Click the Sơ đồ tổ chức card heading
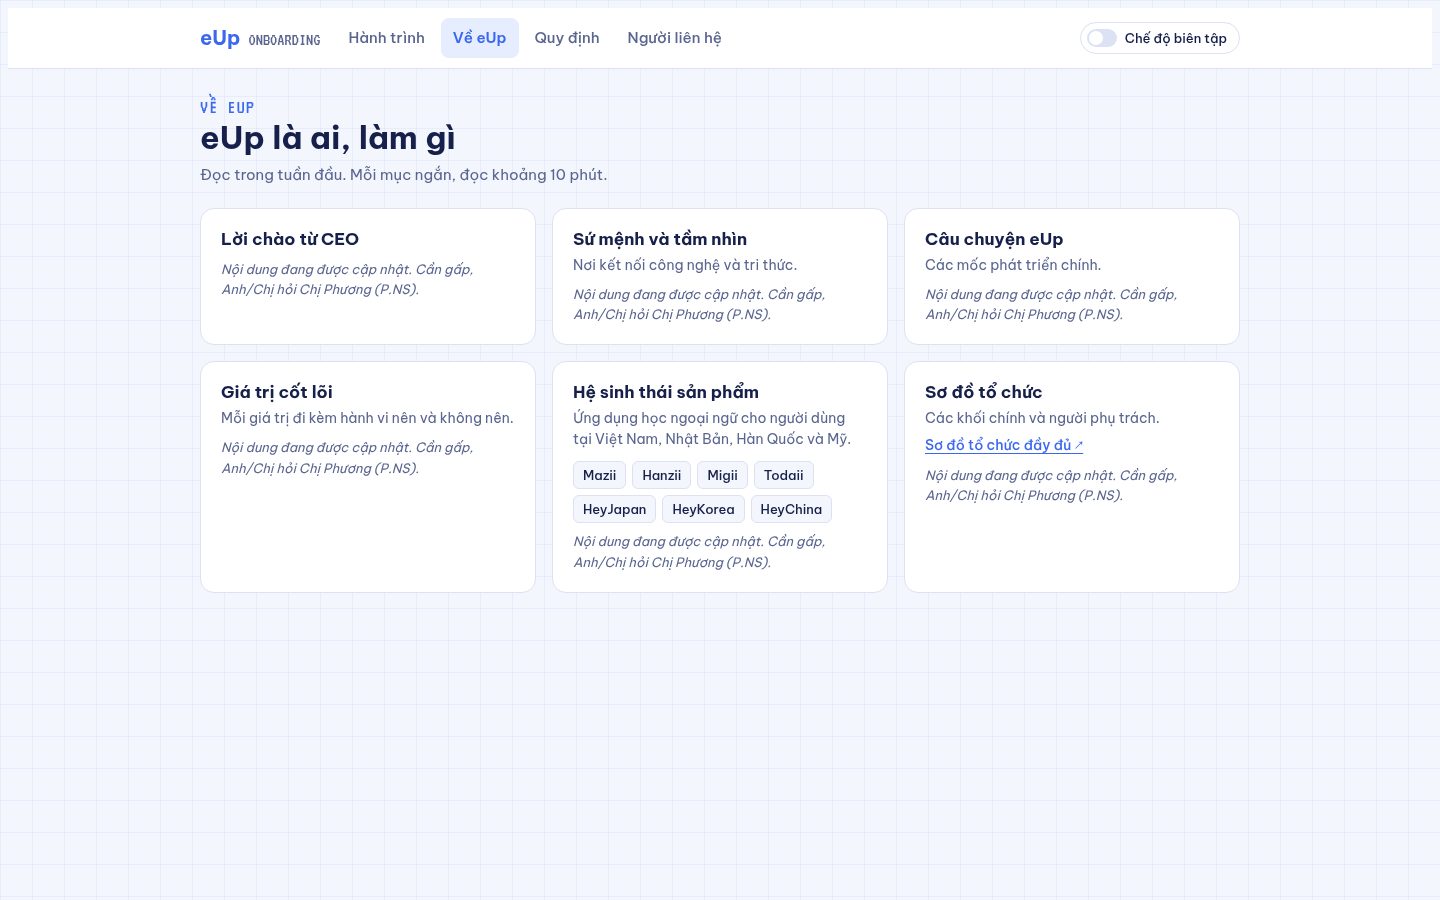 (x=983, y=392)
